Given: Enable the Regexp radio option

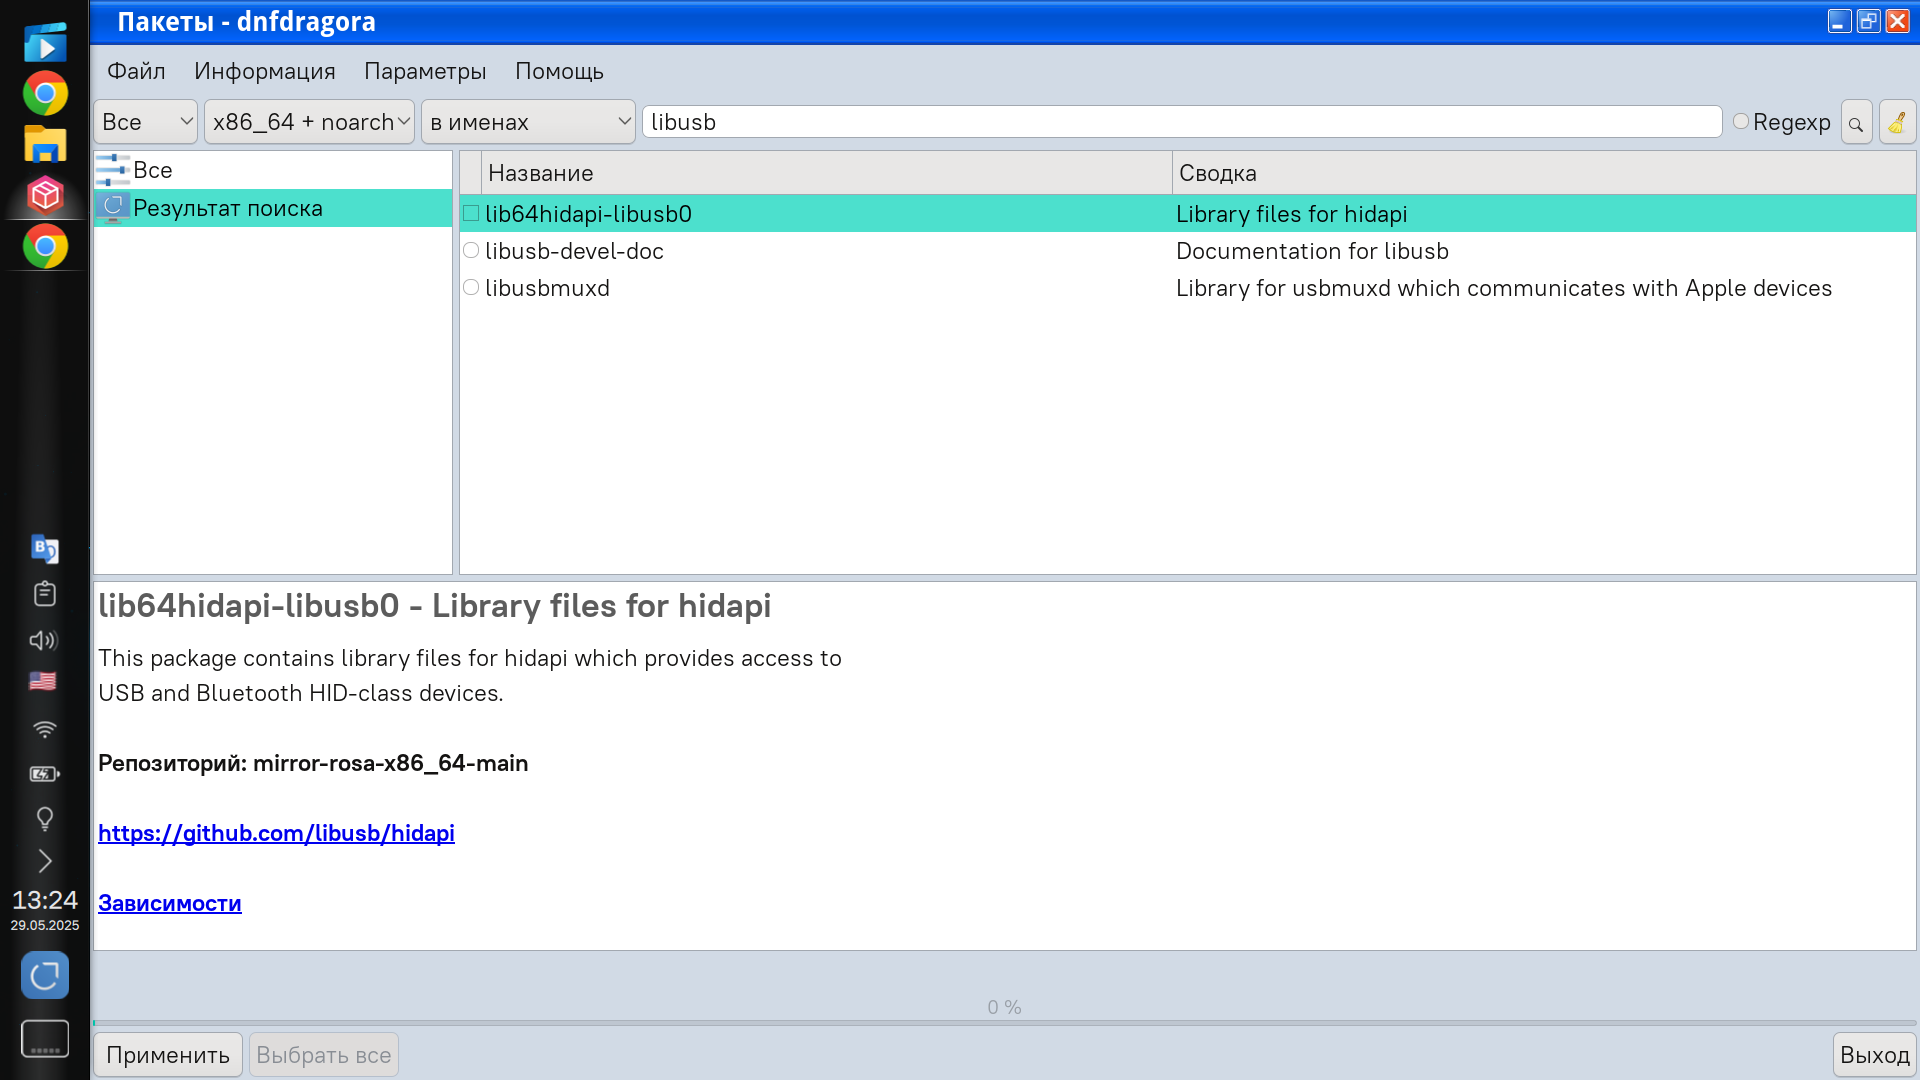Looking at the screenshot, I should pyautogui.click(x=1741, y=122).
